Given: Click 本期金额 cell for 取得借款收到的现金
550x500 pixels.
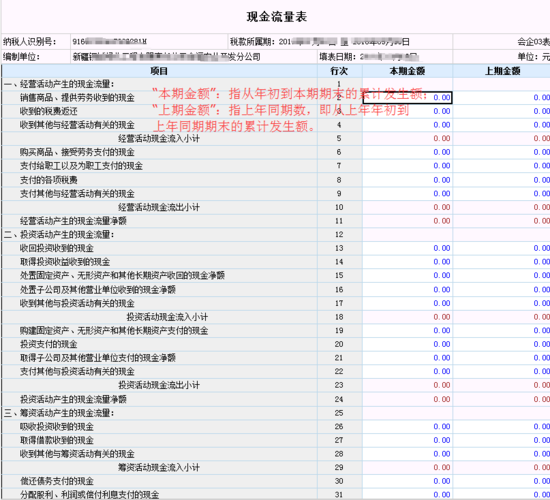Looking at the screenshot, I should click(x=407, y=440).
